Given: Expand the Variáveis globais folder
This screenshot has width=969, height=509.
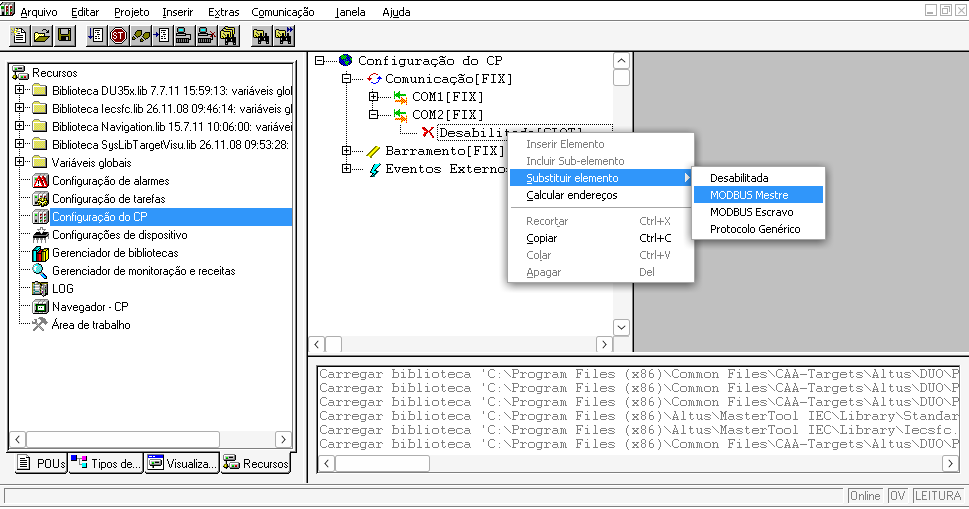Looking at the screenshot, I should [x=20, y=161].
